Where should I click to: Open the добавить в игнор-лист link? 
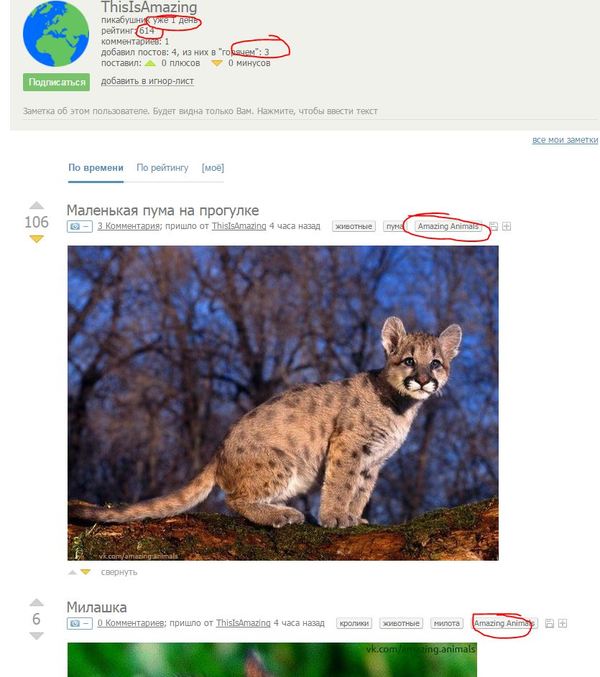pyautogui.click(x=147, y=81)
